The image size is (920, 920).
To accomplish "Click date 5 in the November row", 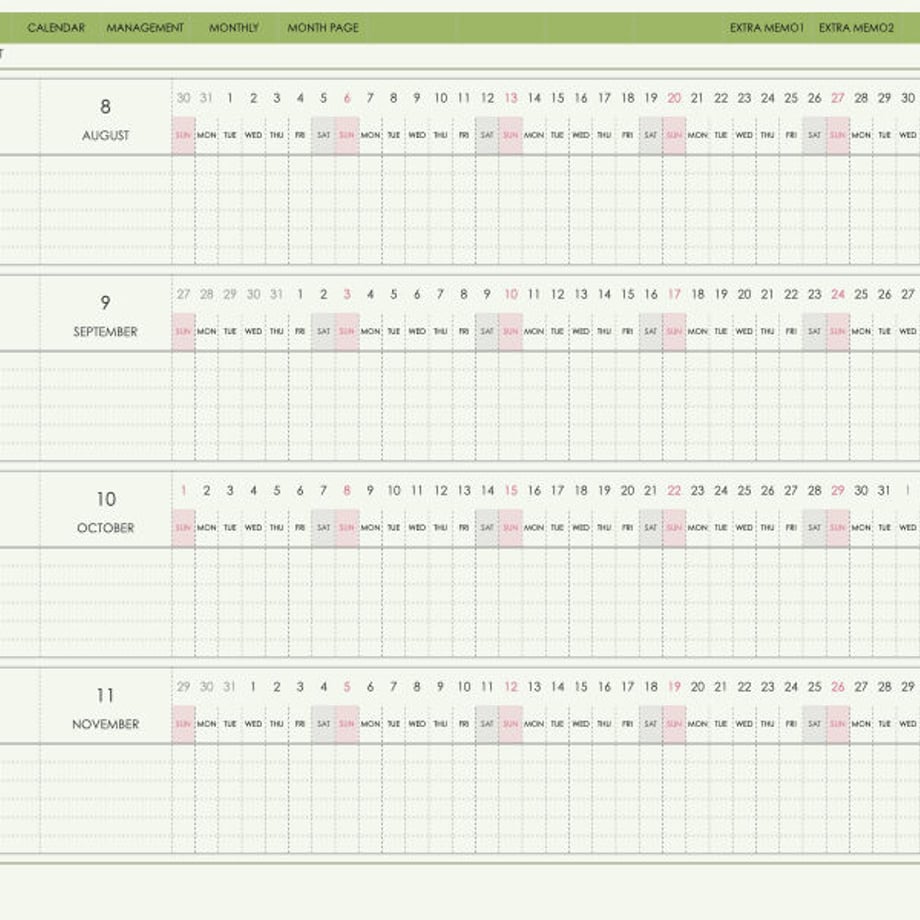I will click(347, 687).
